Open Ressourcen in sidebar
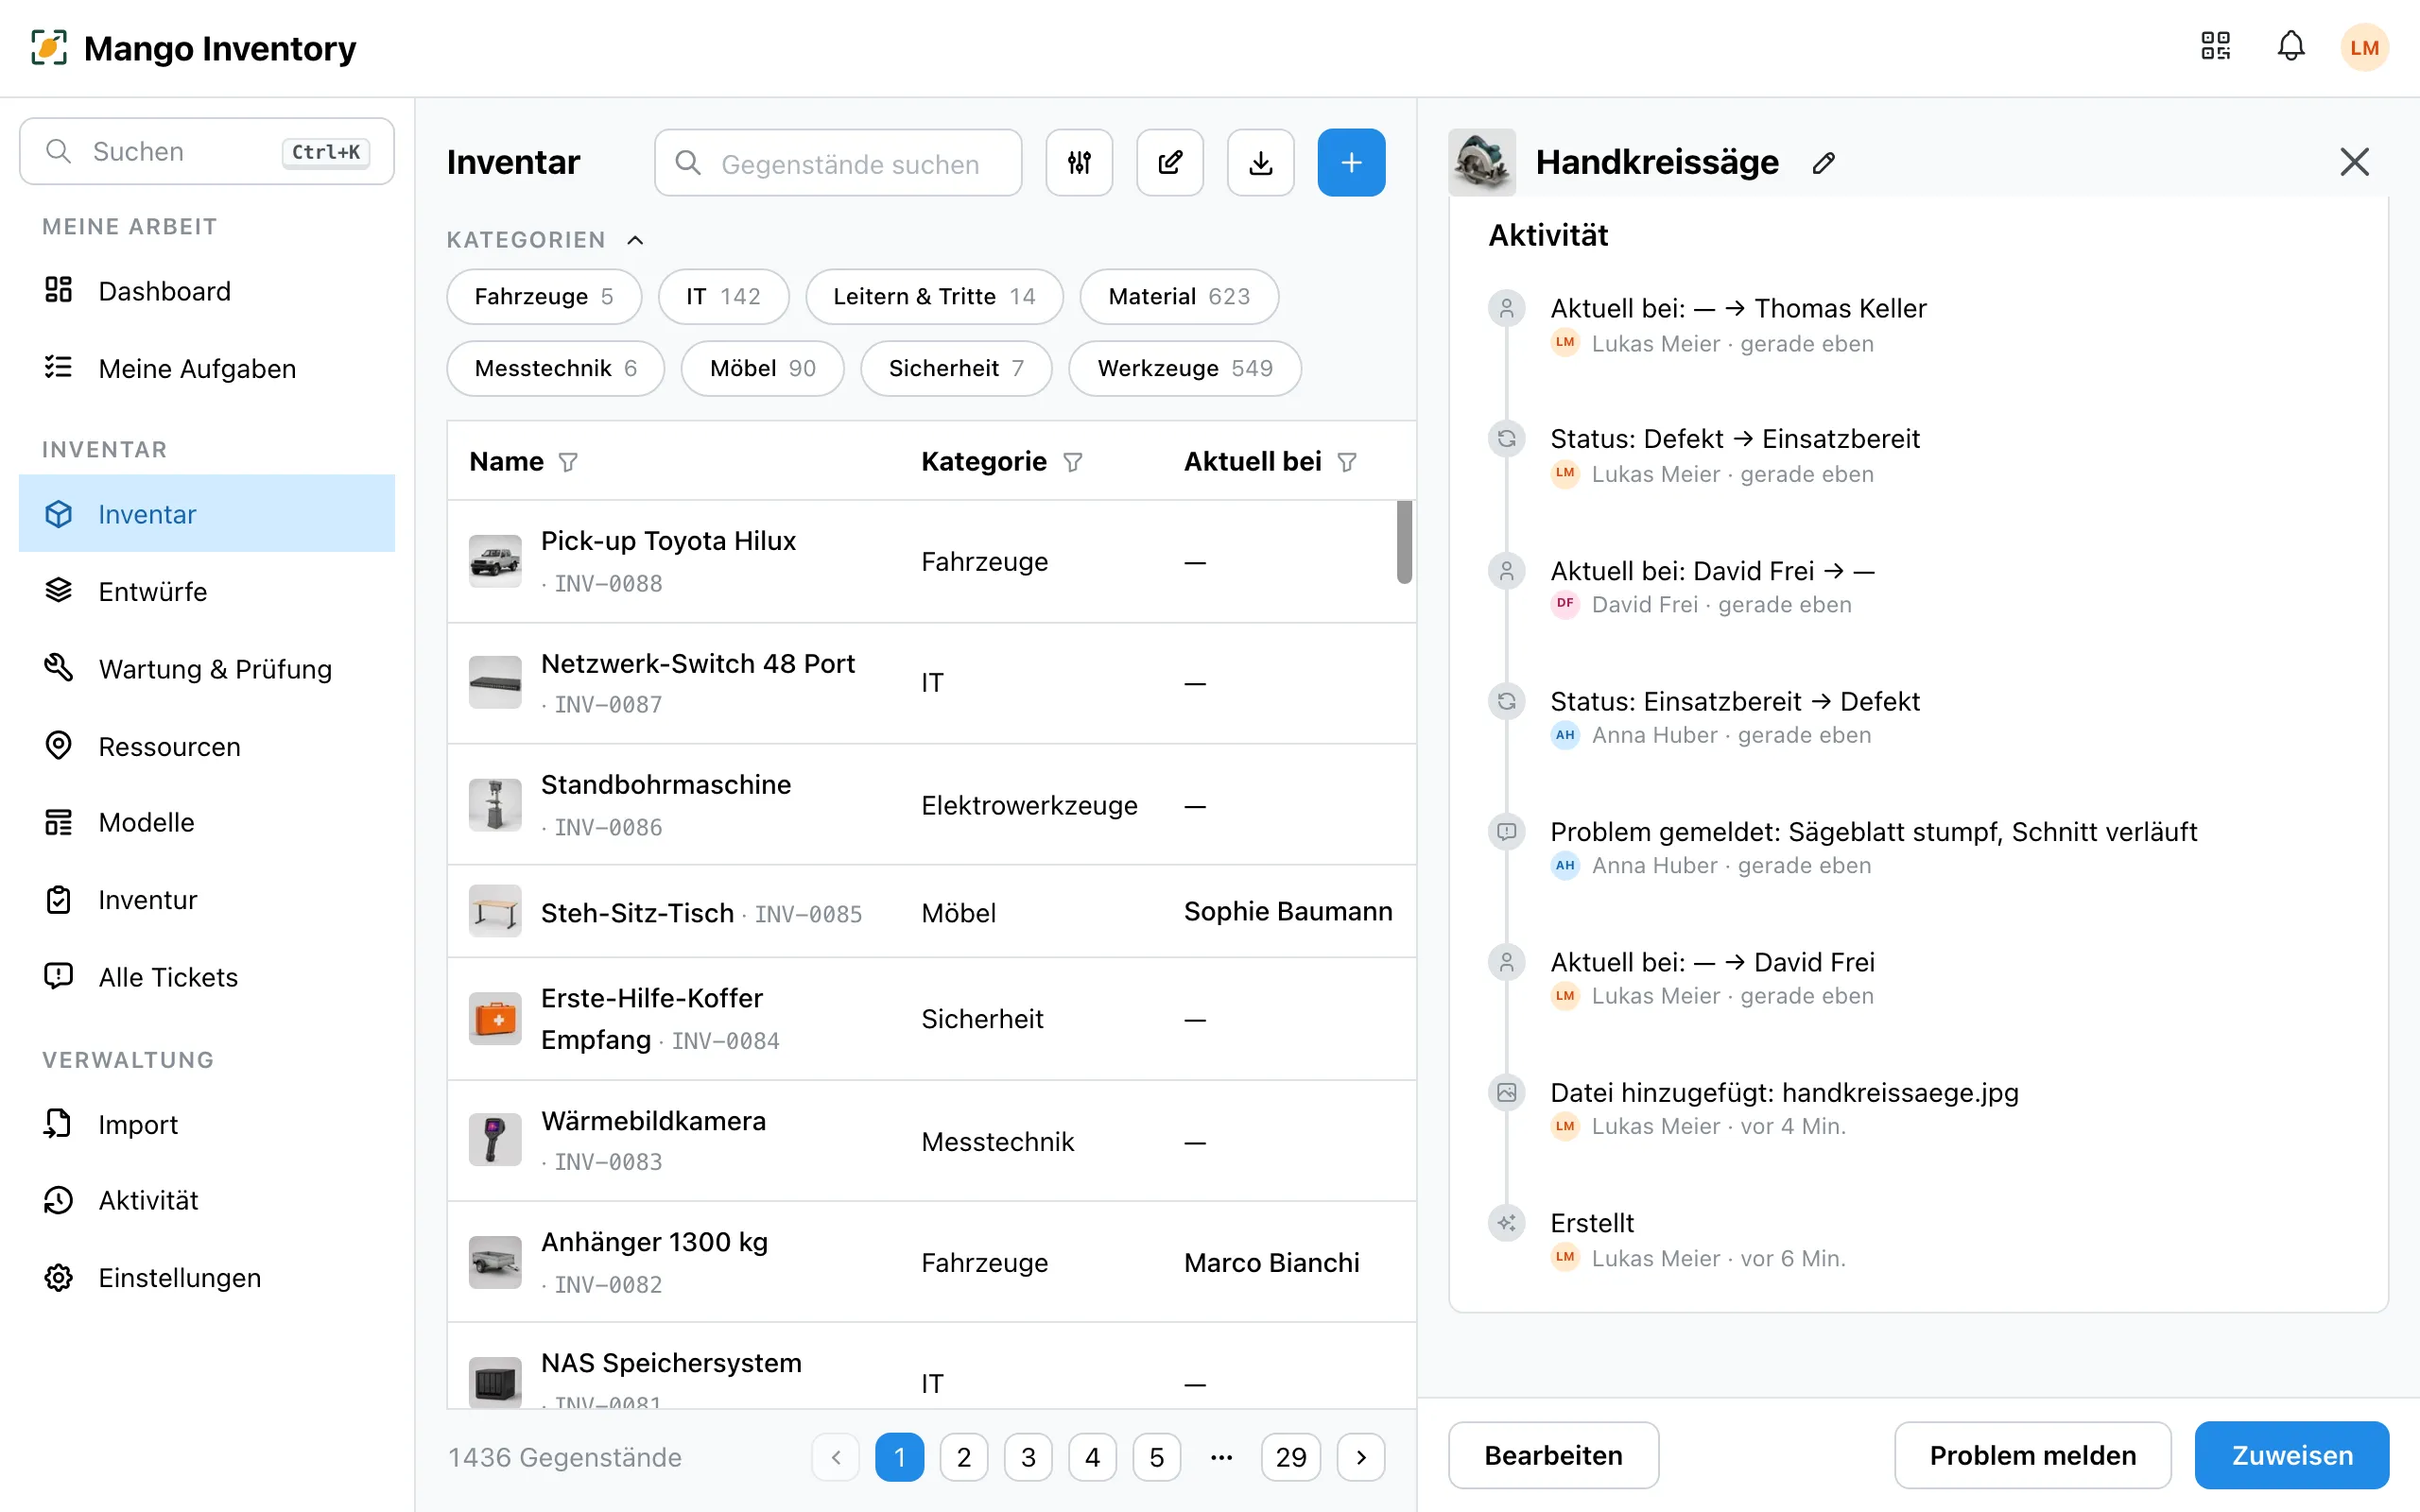Viewport: 2420px width, 1512px height. pyautogui.click(x=207, y=746)
